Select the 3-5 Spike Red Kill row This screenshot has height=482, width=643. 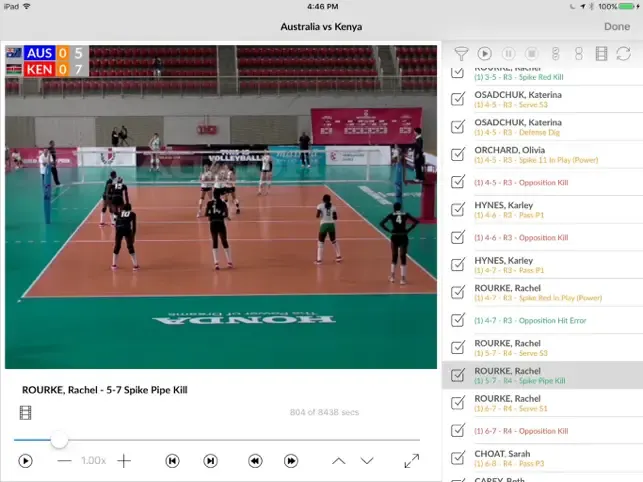pyautogui.click(x=543, y=76)
